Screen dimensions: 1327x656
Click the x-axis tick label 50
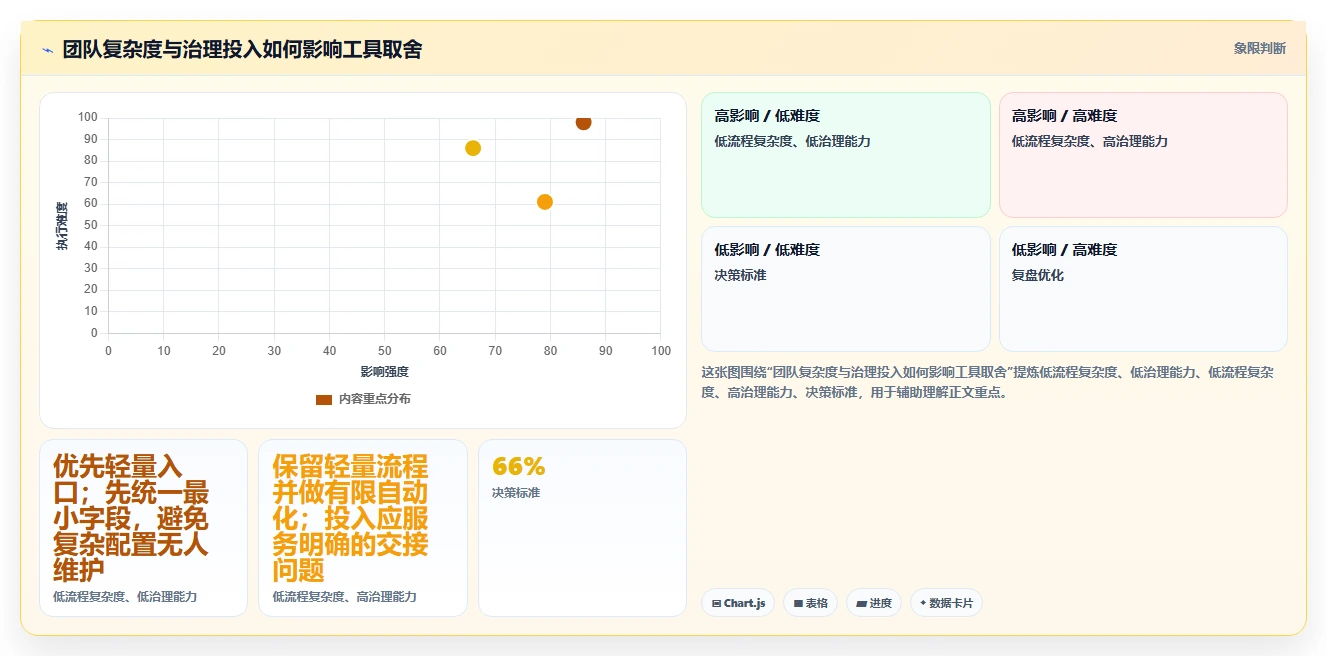385,351
